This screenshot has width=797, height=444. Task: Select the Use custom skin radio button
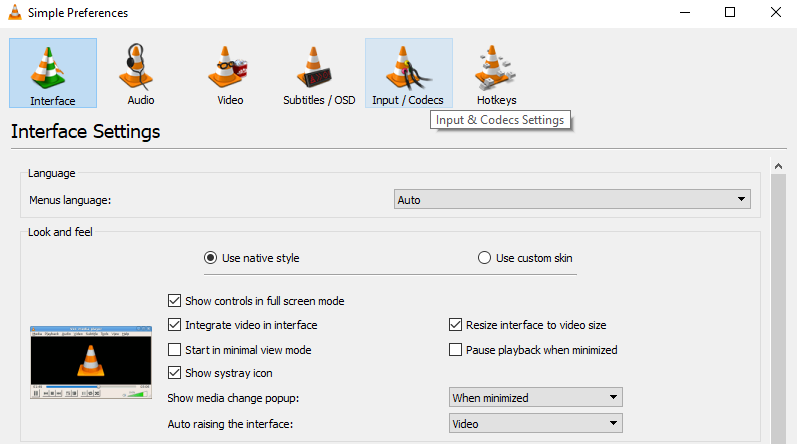coord(484,258)
